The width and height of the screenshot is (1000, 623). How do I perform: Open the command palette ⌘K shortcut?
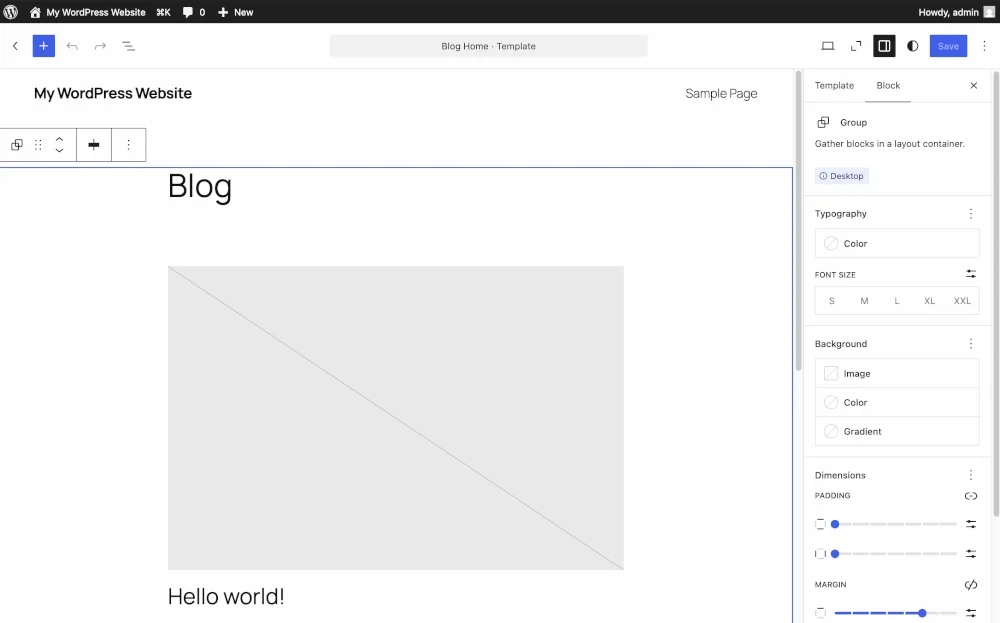163,12
